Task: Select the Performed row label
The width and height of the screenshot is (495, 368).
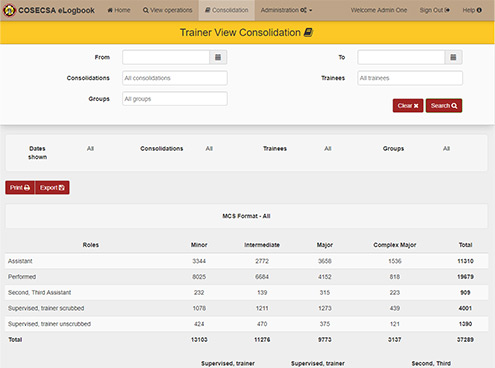Action: [x=22, y=277]
